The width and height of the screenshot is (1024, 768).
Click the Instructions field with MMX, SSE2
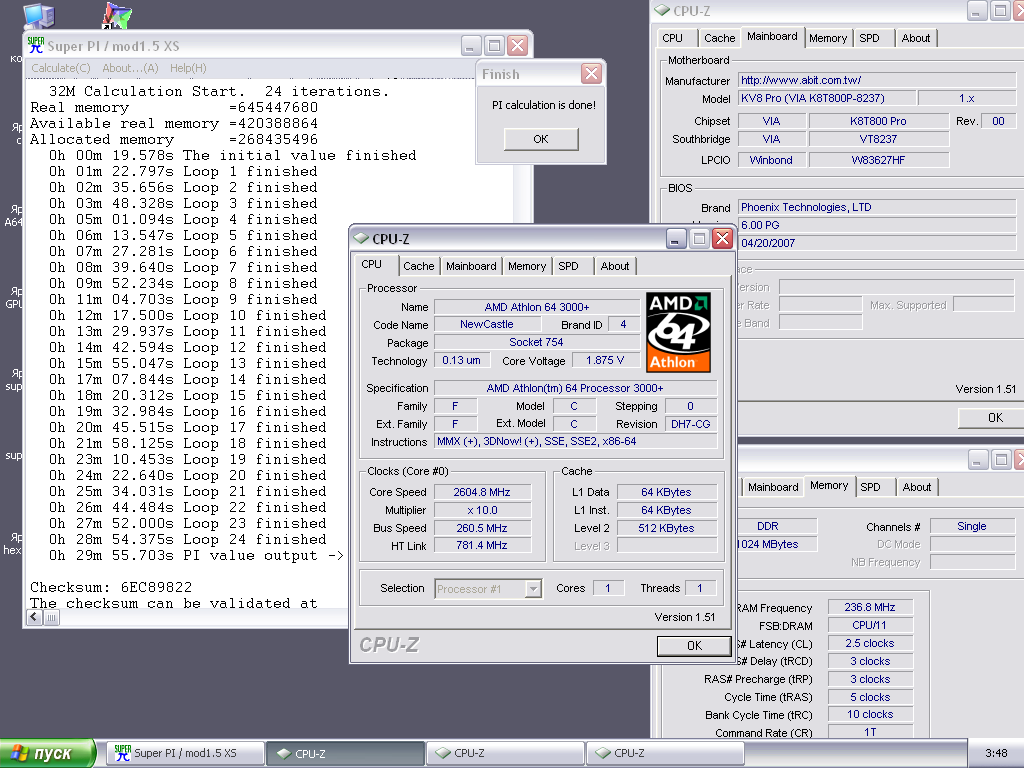click(575, 441)
